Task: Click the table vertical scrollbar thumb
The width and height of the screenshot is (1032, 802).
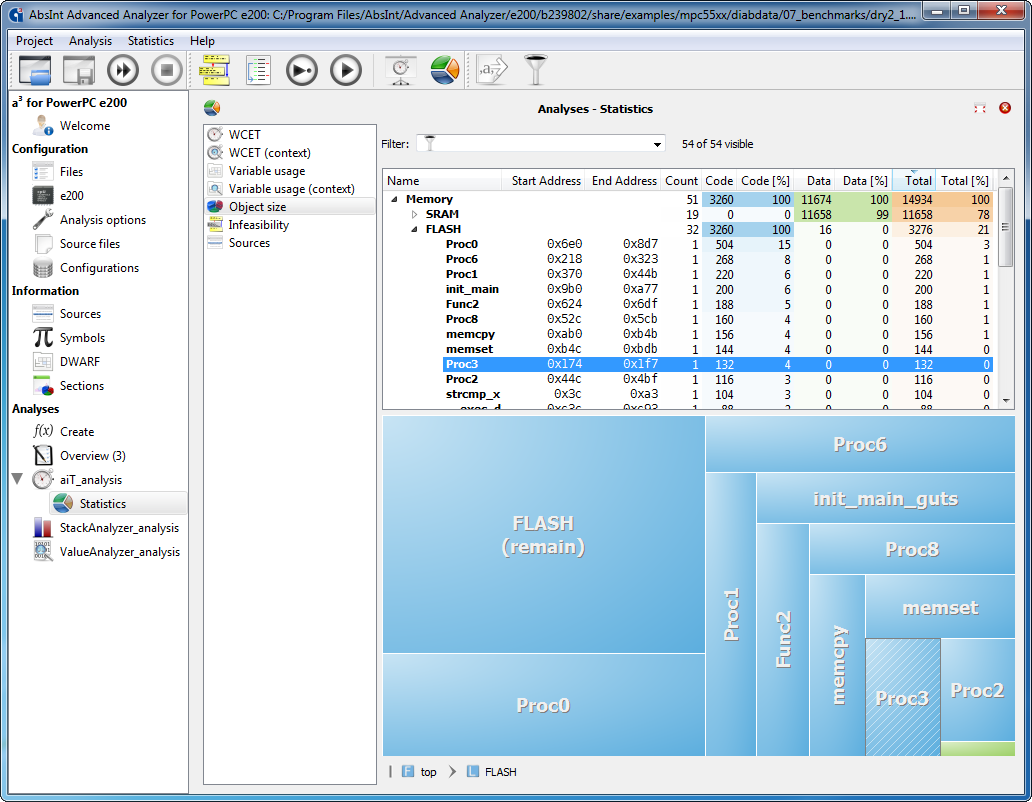Action: tap(1005, 228)
